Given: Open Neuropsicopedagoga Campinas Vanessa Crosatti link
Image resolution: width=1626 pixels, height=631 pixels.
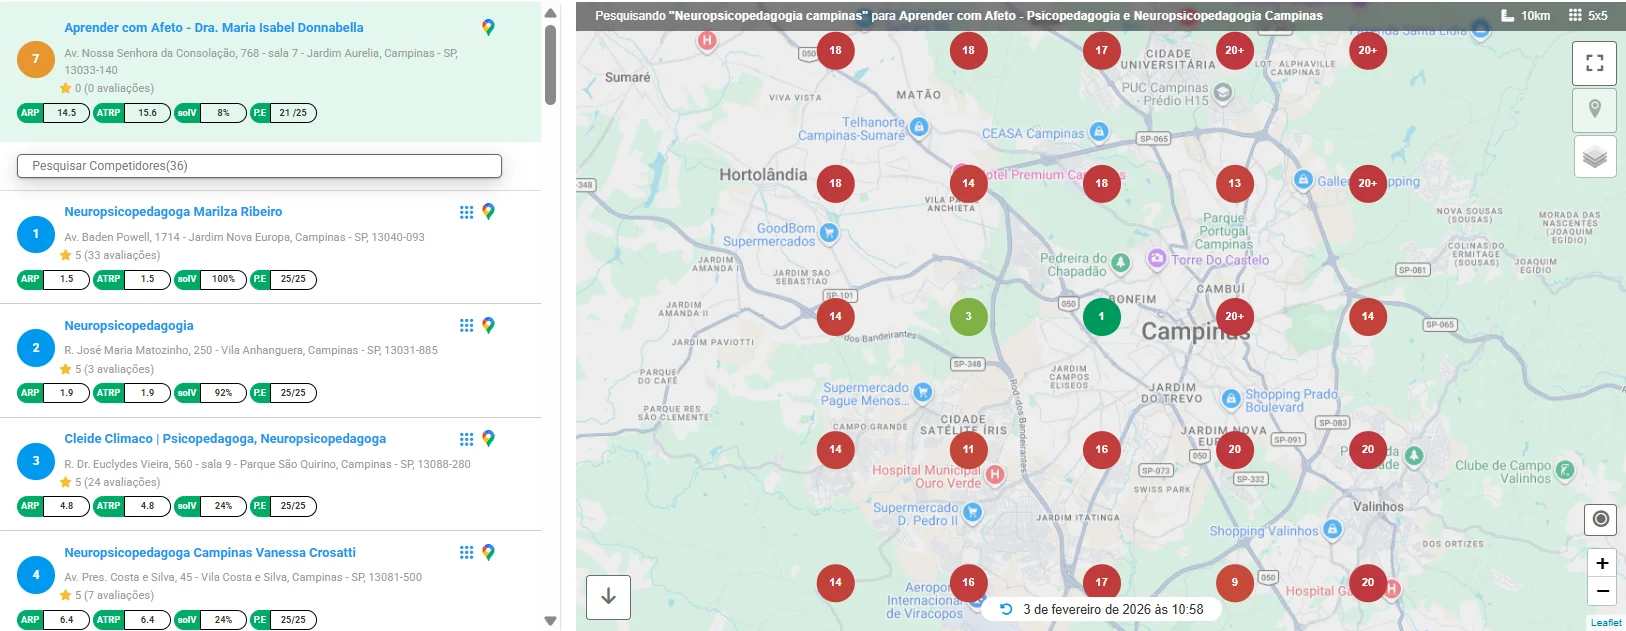Looking at the screenshot, I should click(210, 552).
